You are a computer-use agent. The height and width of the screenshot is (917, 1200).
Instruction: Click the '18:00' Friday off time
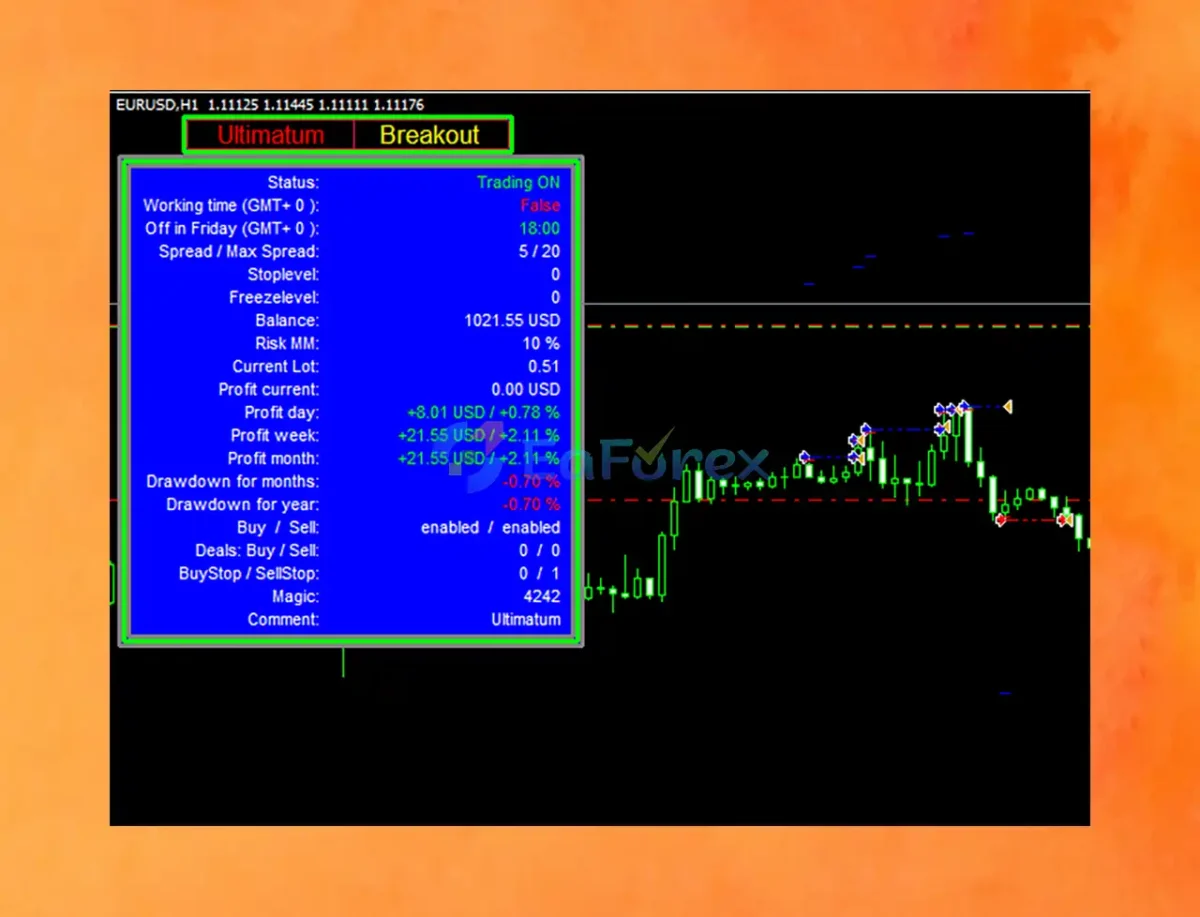coord(540,228)
